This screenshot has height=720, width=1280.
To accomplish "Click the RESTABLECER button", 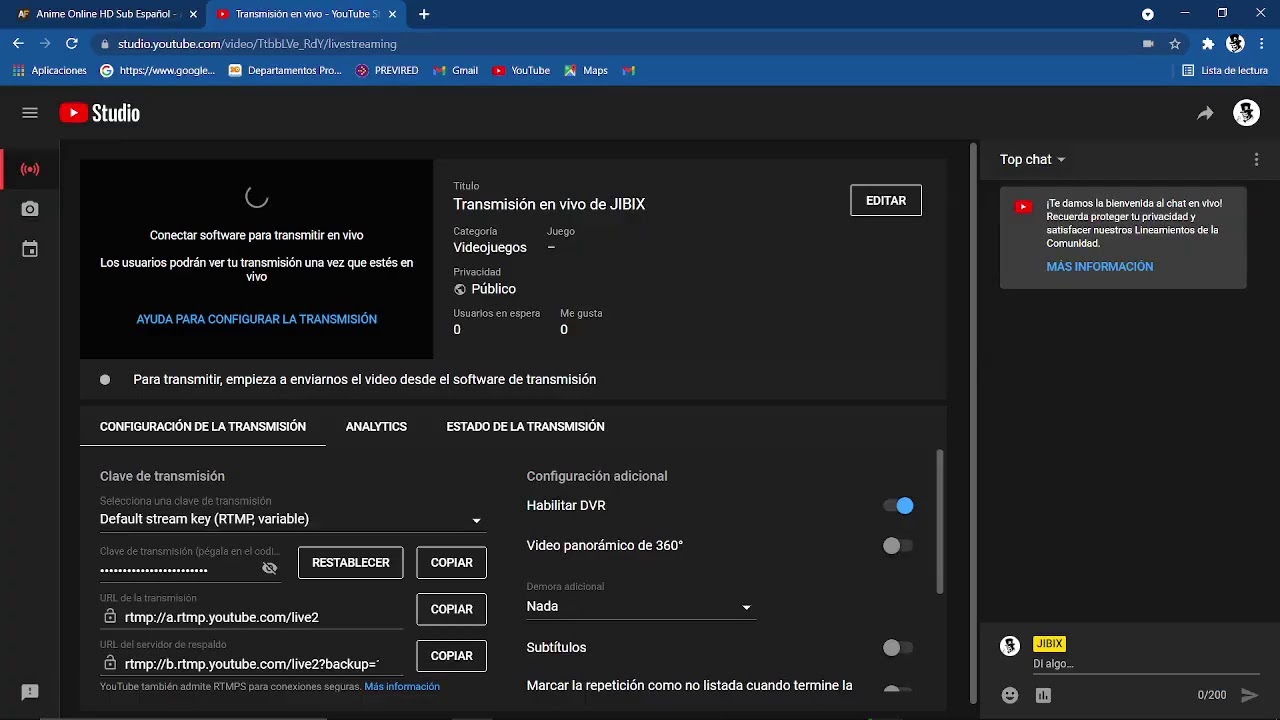I will [350, 563].
